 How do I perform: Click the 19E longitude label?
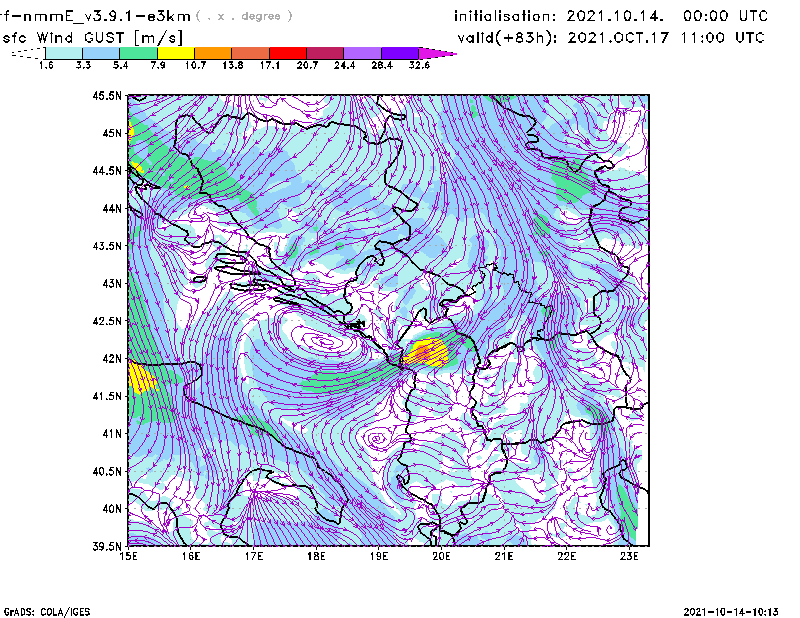tap(379, 556)
